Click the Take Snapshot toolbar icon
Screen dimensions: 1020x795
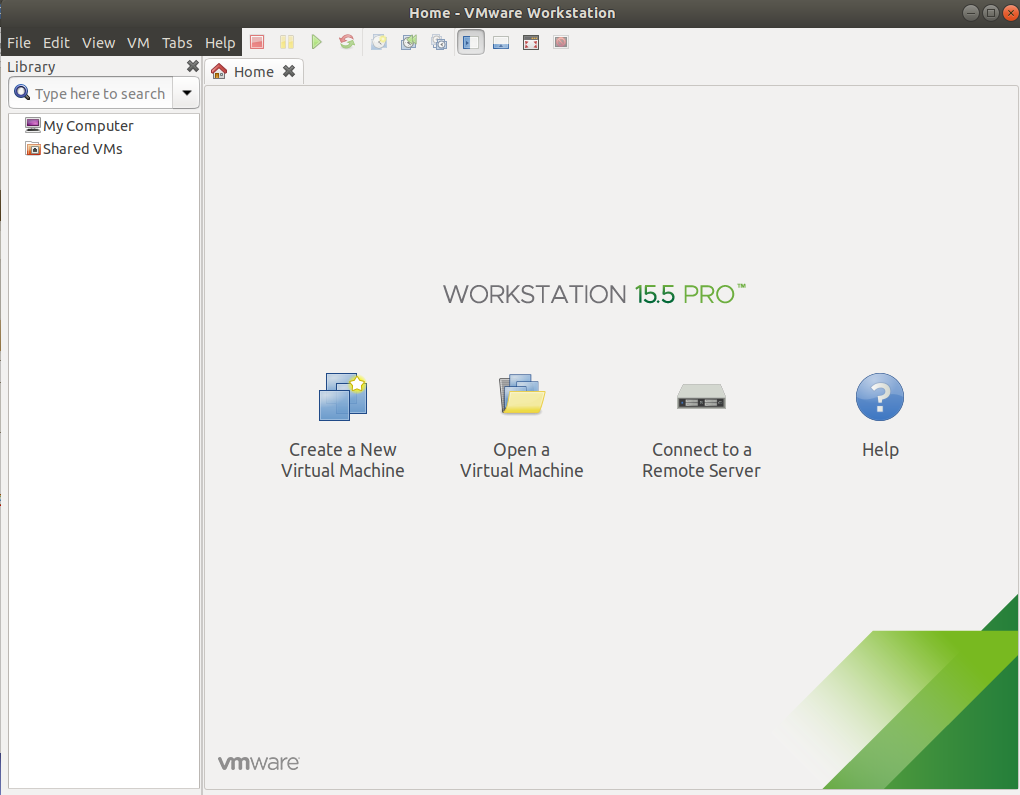379,42
